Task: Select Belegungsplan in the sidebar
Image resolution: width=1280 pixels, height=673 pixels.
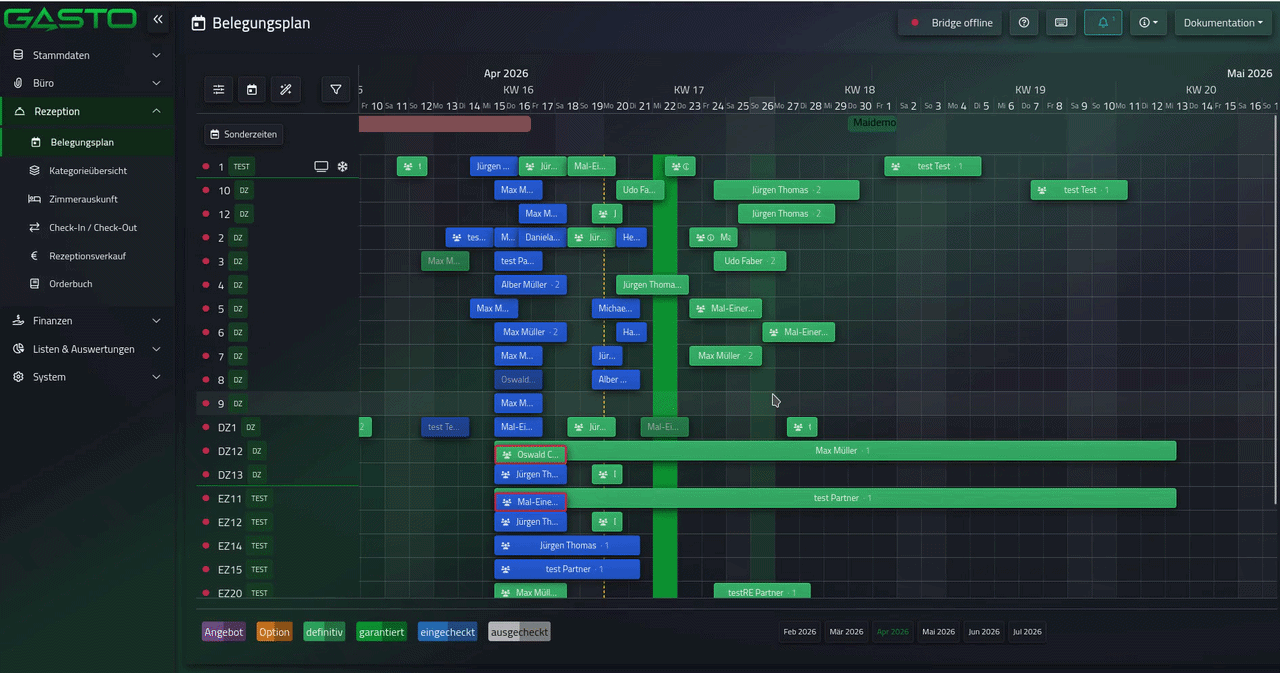Action: pyautogui.click(x=87, y=142)
